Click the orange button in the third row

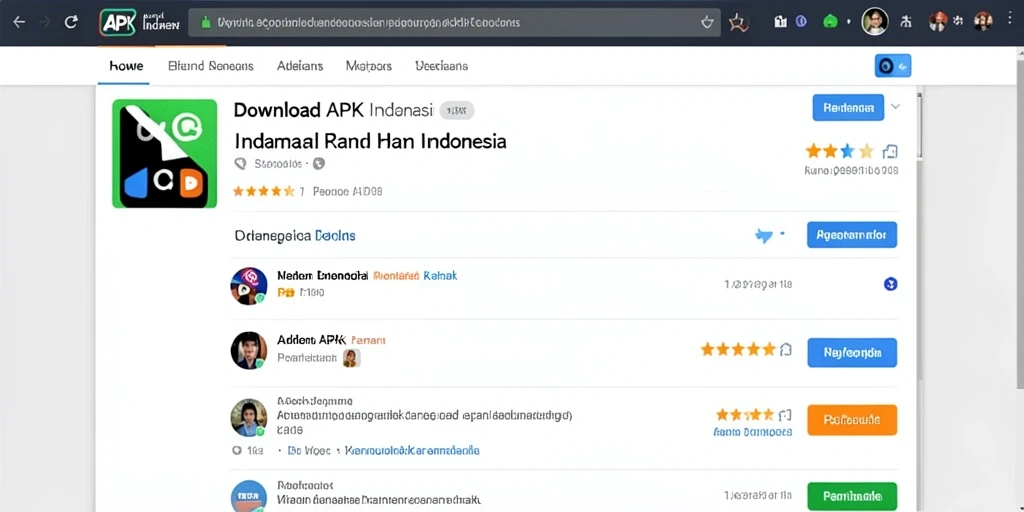click(852, 420)
